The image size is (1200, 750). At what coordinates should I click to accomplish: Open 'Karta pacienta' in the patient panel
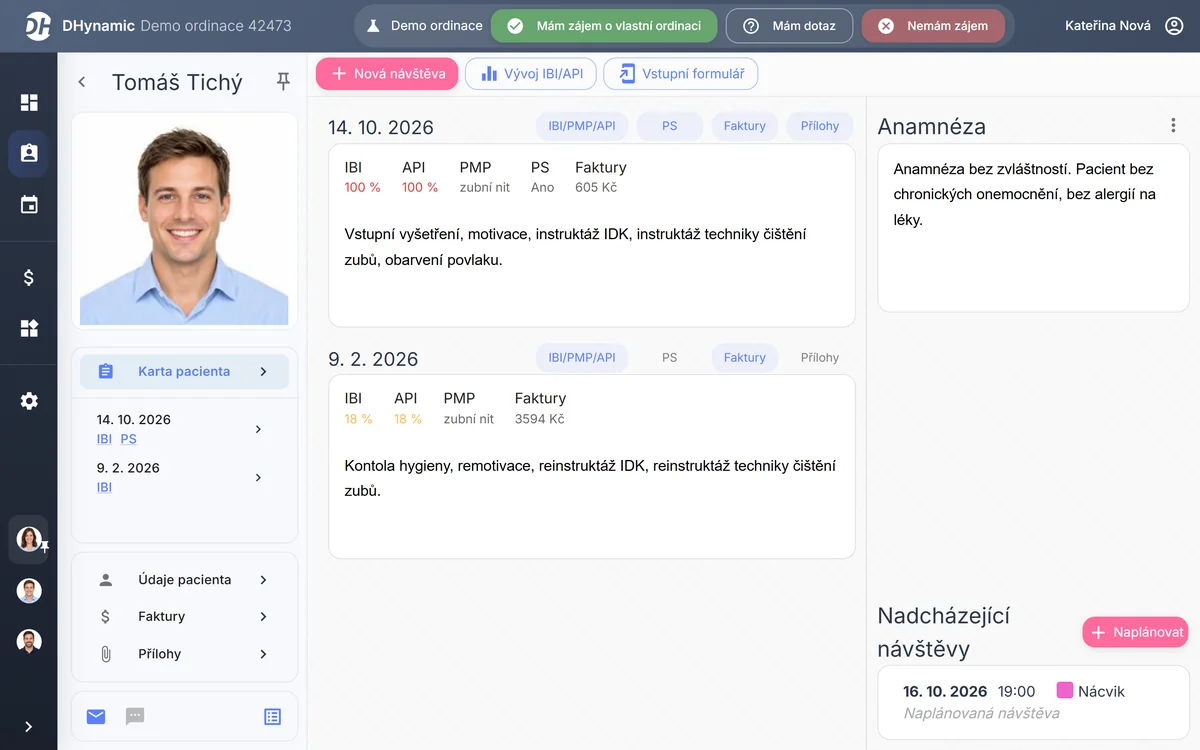[184, 371]
